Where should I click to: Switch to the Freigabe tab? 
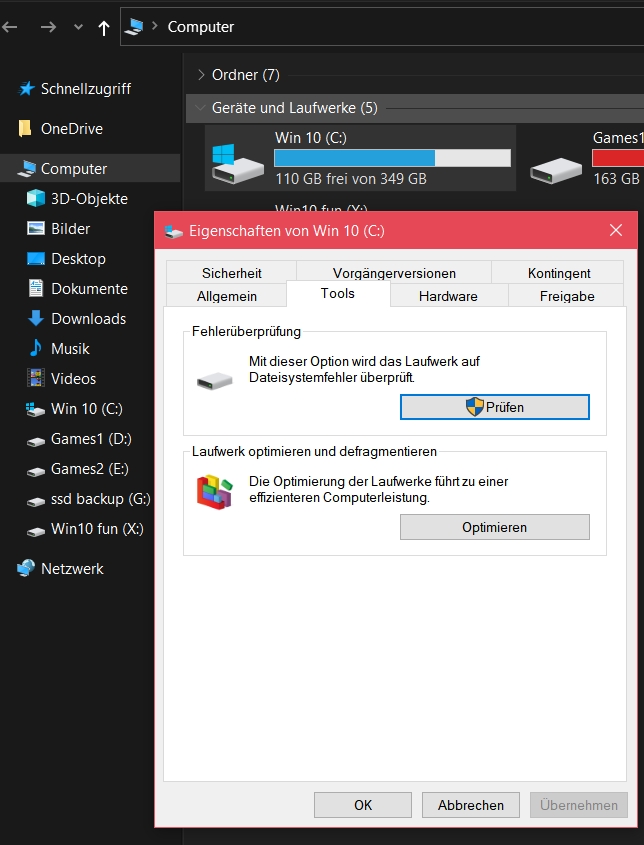tap(567, 296)
